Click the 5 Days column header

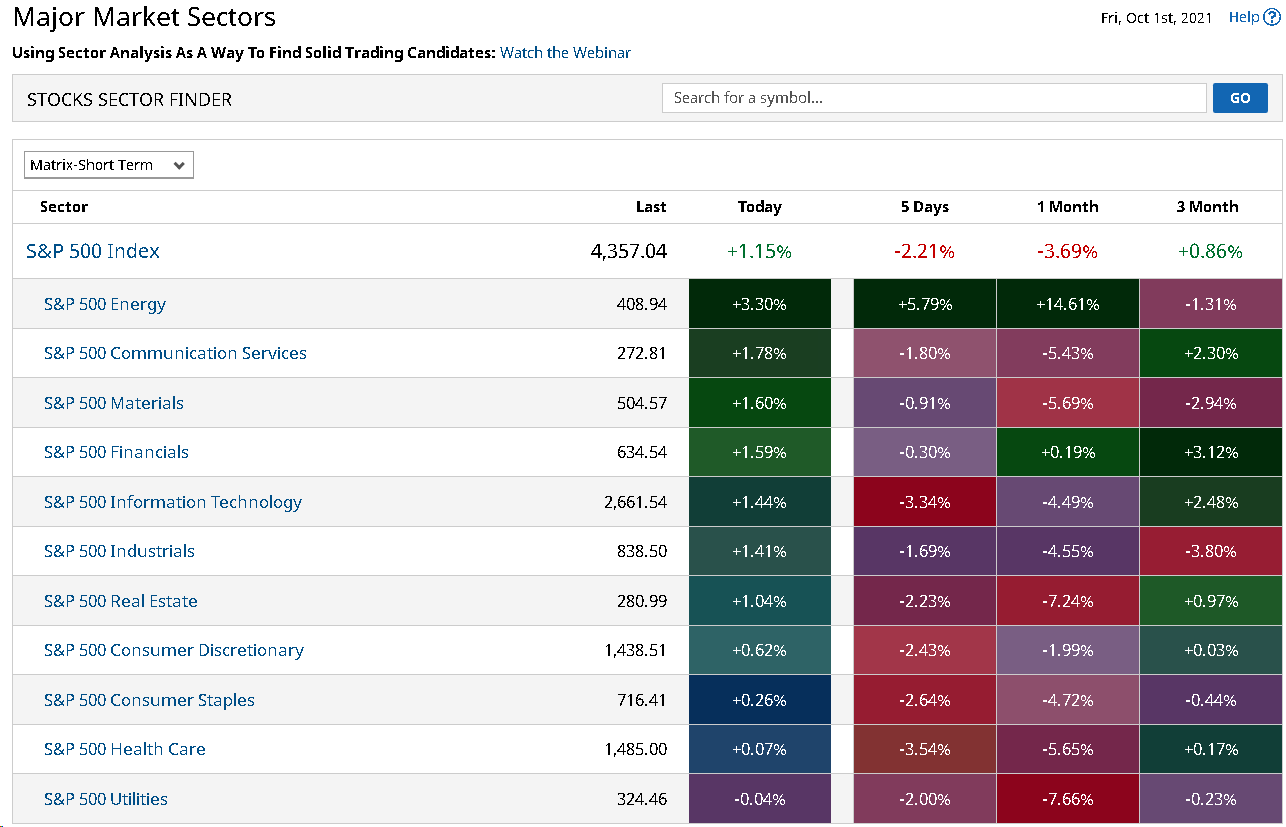(925, 207)
